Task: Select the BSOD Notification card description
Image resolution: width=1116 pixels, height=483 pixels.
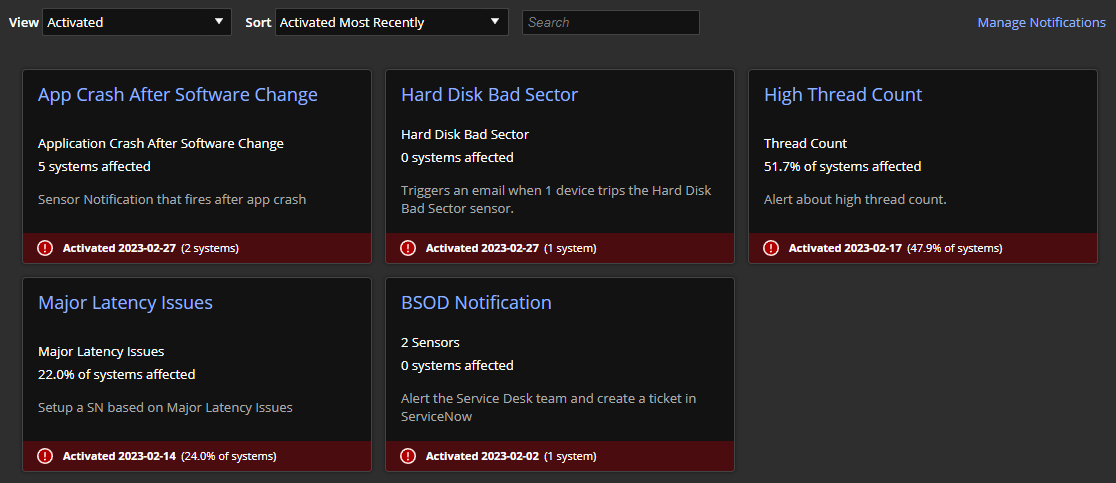Action: 548,408
